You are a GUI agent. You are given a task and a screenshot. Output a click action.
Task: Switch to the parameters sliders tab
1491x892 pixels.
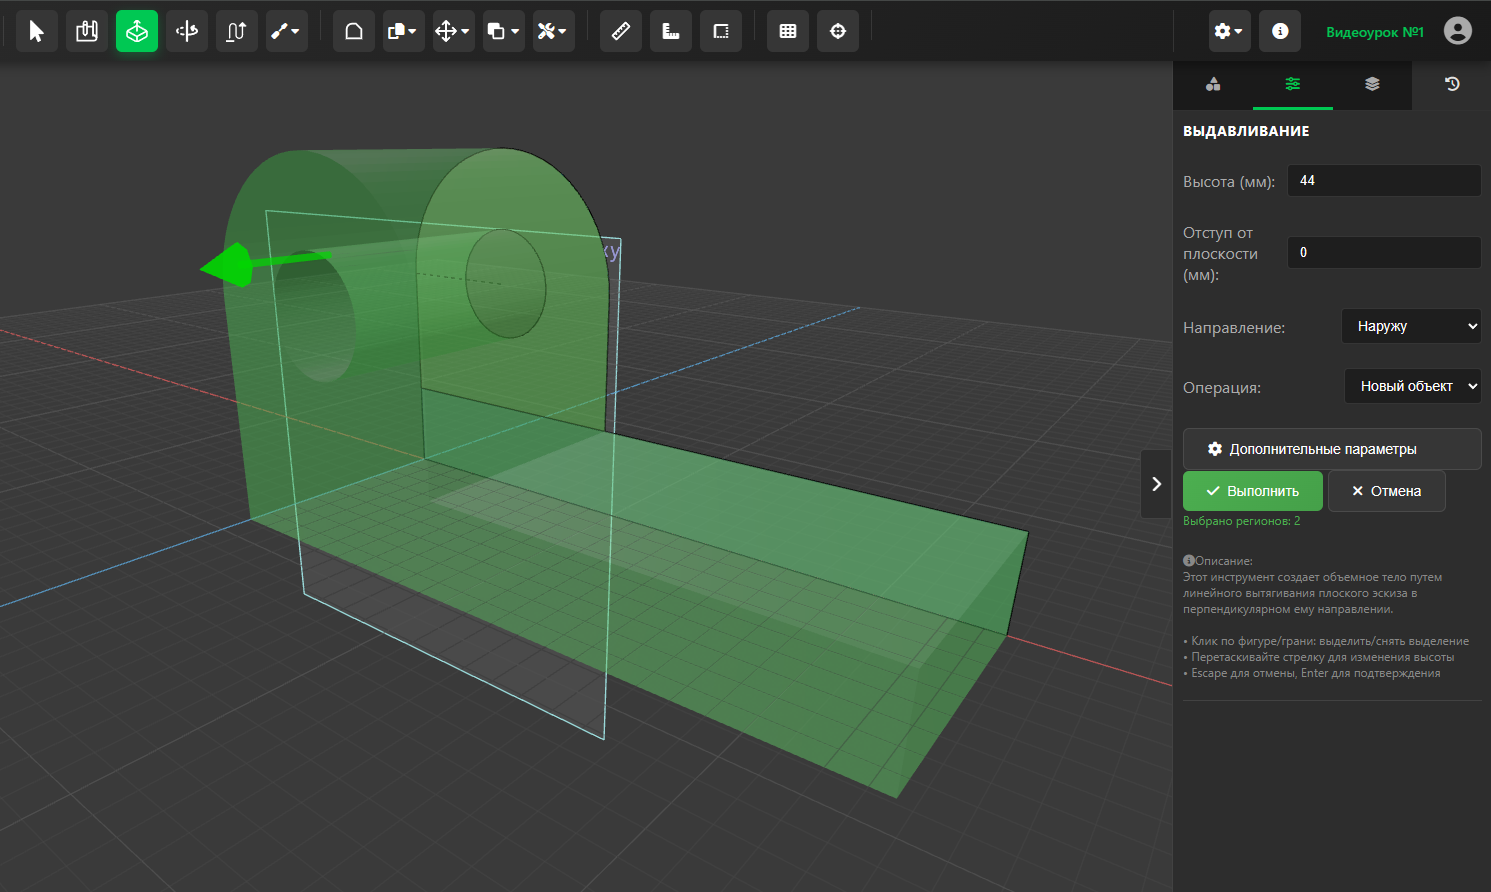pyautogui.click(x=1293, y=84)
